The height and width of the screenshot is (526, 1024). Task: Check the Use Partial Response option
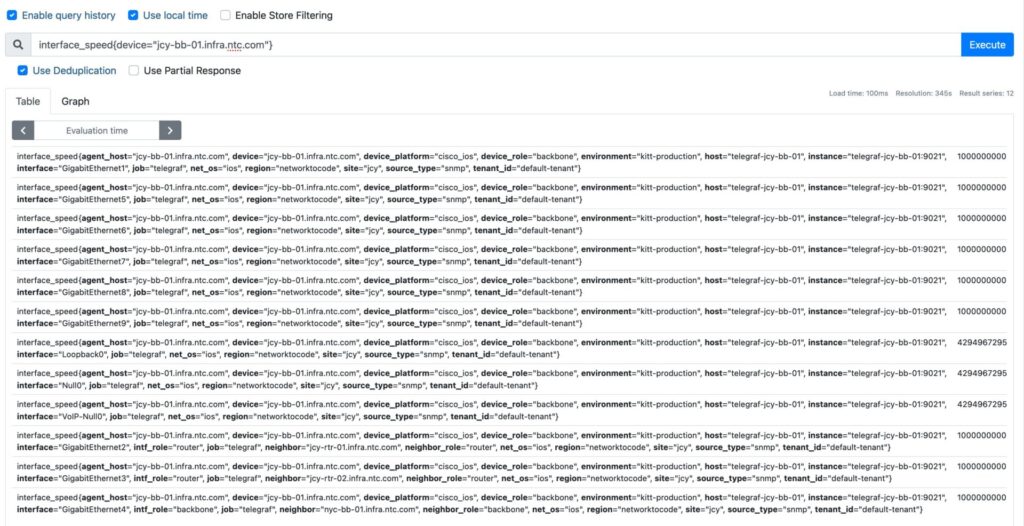pyautogui.click(x=134, y=71)
